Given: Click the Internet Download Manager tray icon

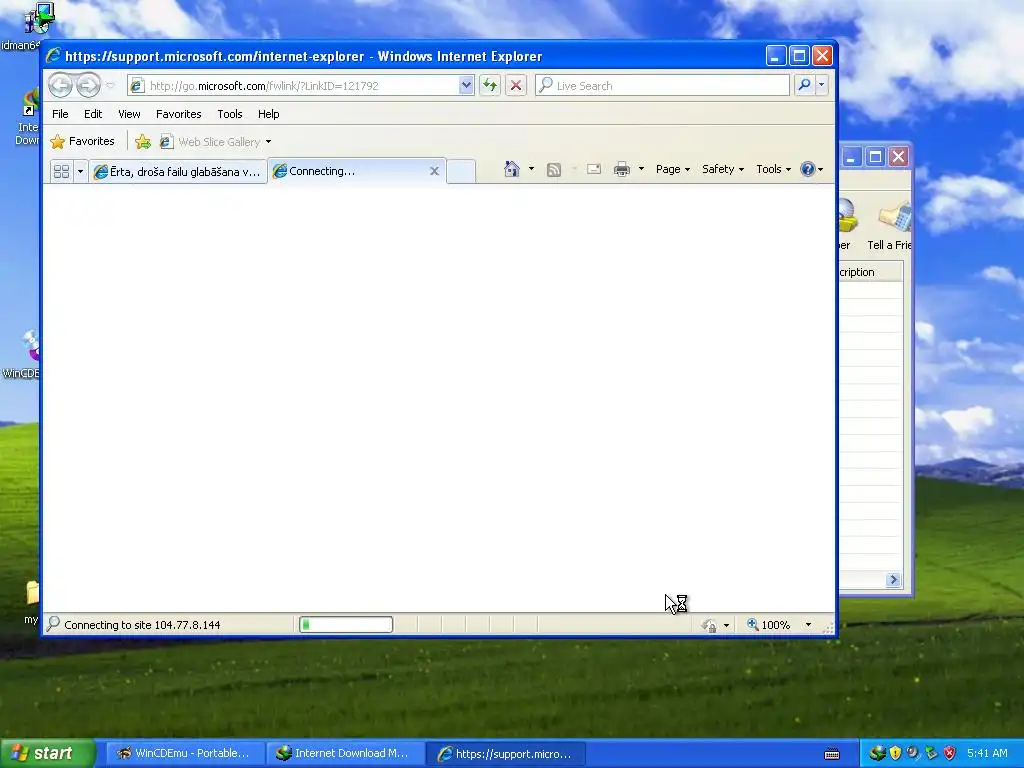Looking at the screenshot, I should (877, 753).
